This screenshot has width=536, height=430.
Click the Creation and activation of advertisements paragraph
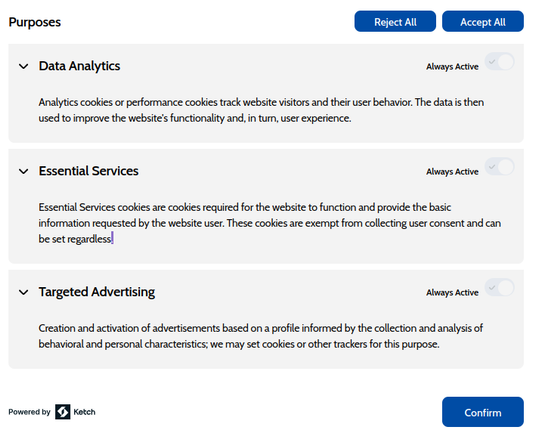260,336
